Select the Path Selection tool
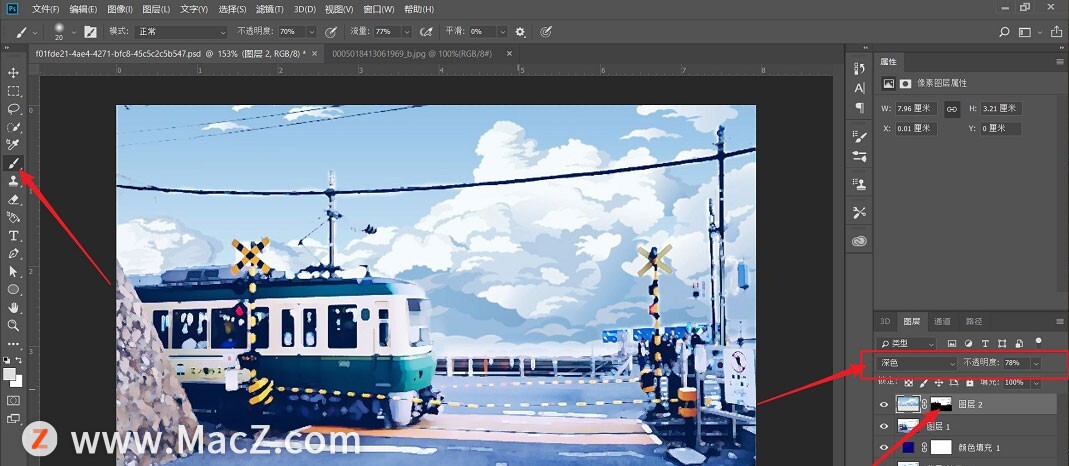 [x=13, y=271]
